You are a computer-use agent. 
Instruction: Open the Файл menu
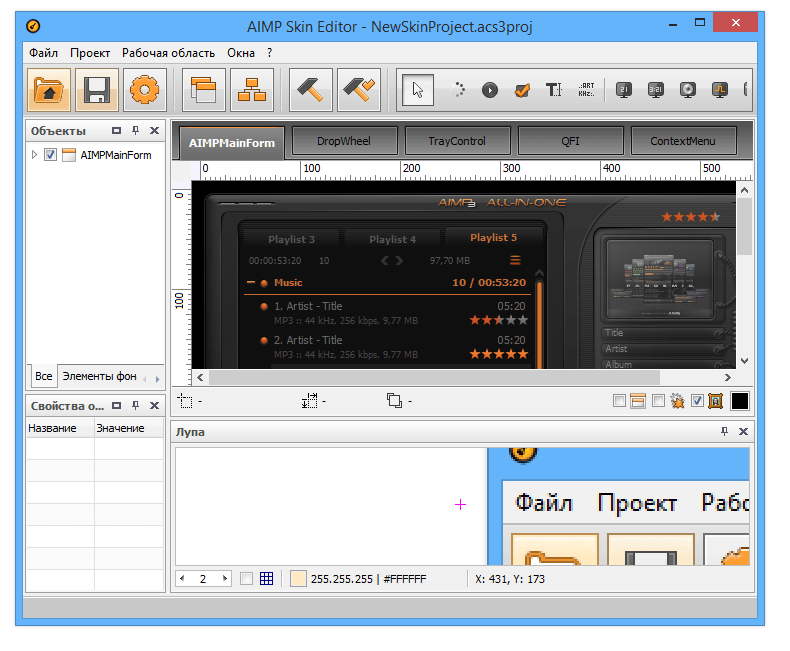pos(43,53)
